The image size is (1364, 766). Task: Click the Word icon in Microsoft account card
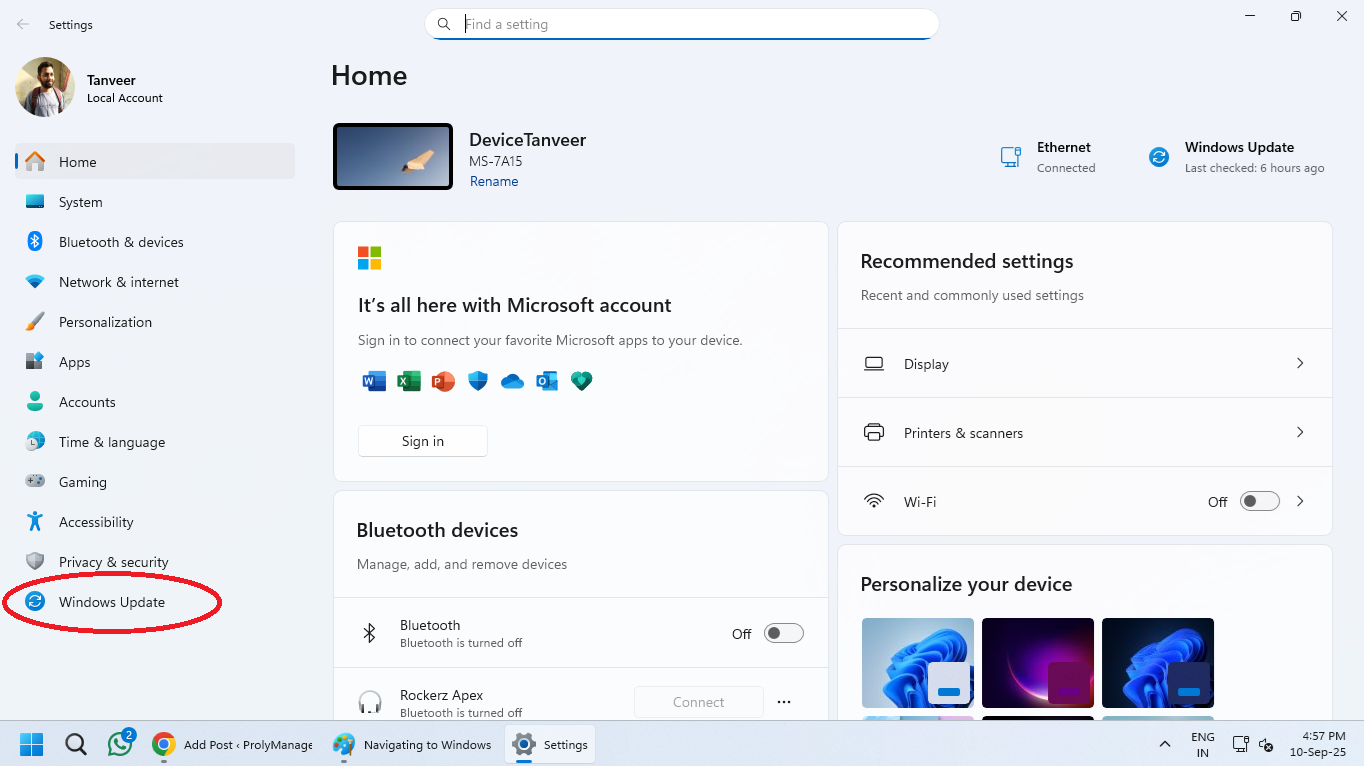374,380
